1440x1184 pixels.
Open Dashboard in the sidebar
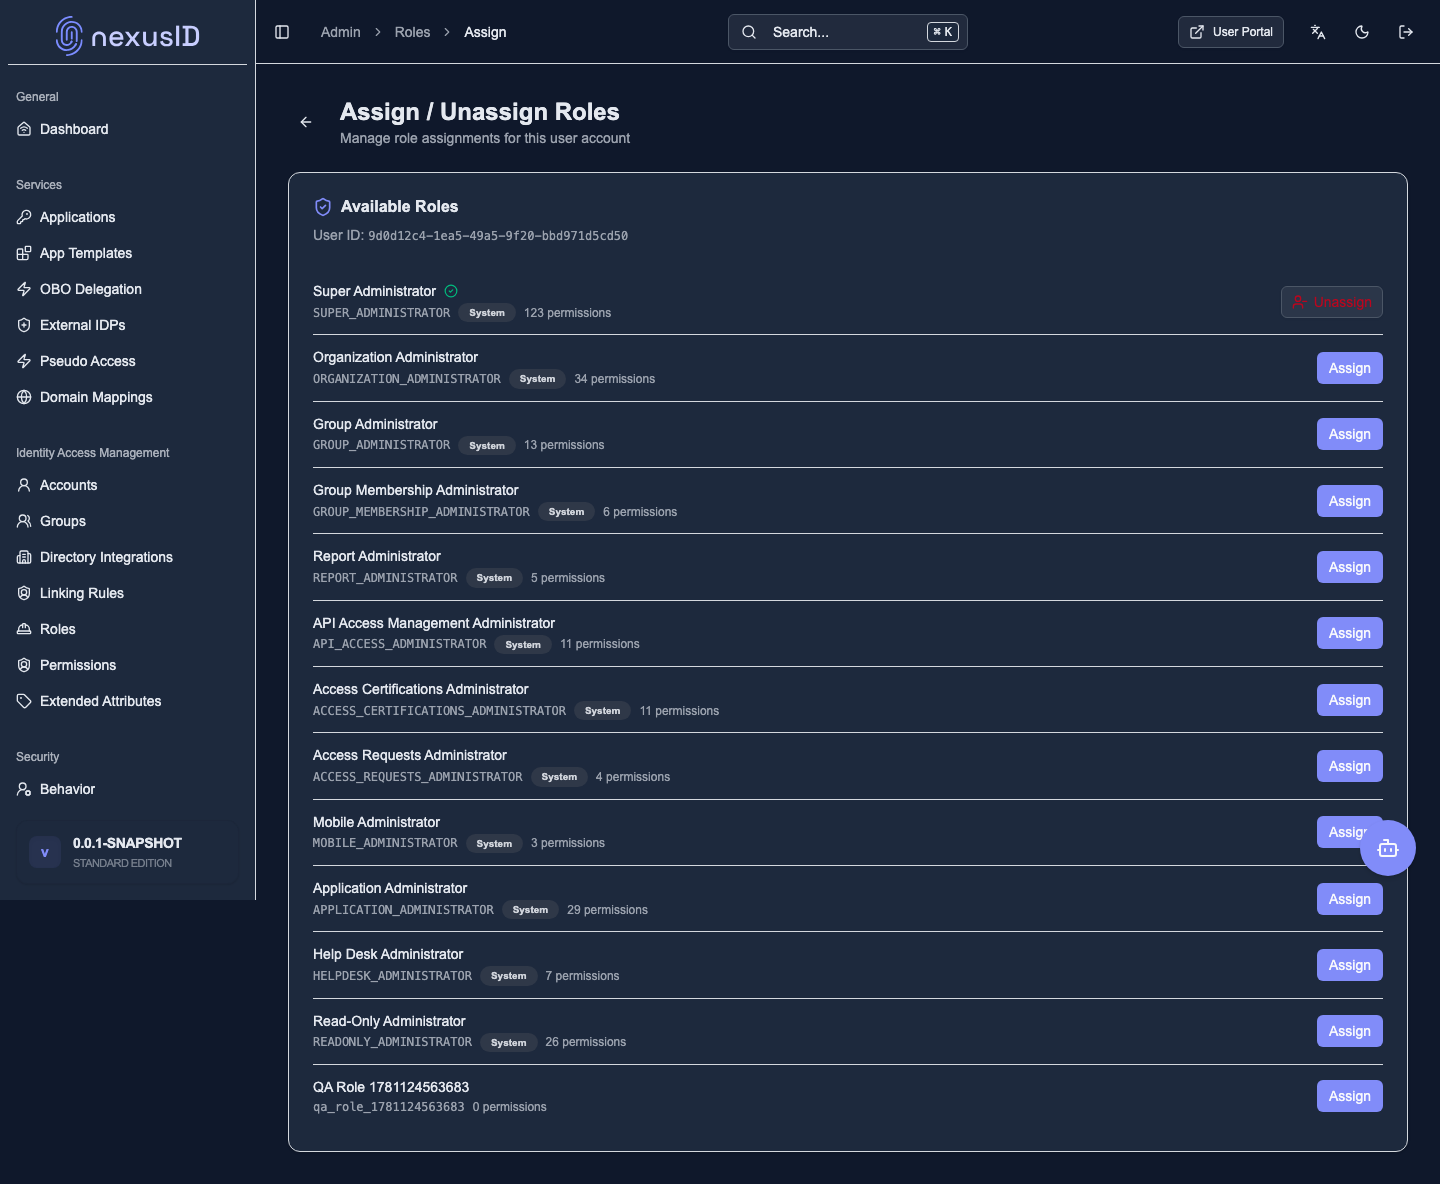click(x=127, y=129)
